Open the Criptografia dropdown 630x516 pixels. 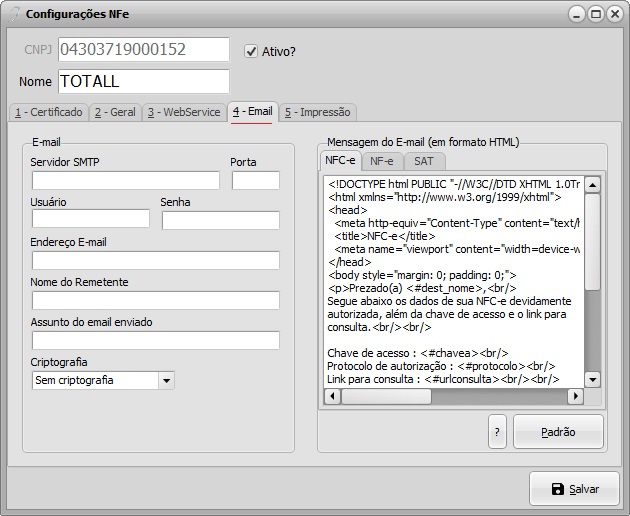(167, 380)
